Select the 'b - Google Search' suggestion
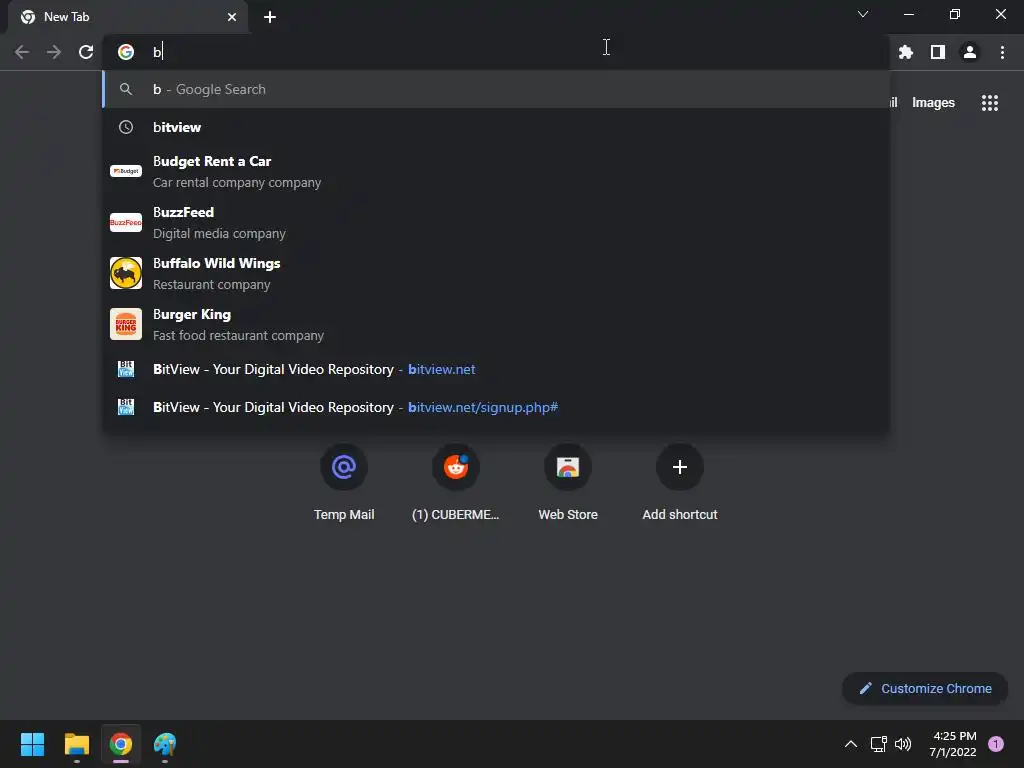The image size is (1024, 768). [496, 89]
